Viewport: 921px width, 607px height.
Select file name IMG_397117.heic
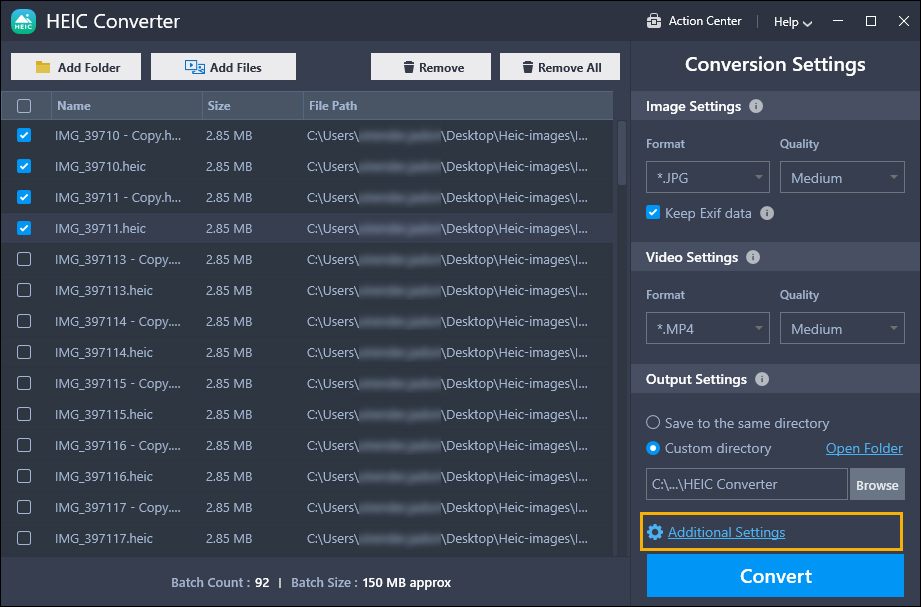click(x=104, y=538)
